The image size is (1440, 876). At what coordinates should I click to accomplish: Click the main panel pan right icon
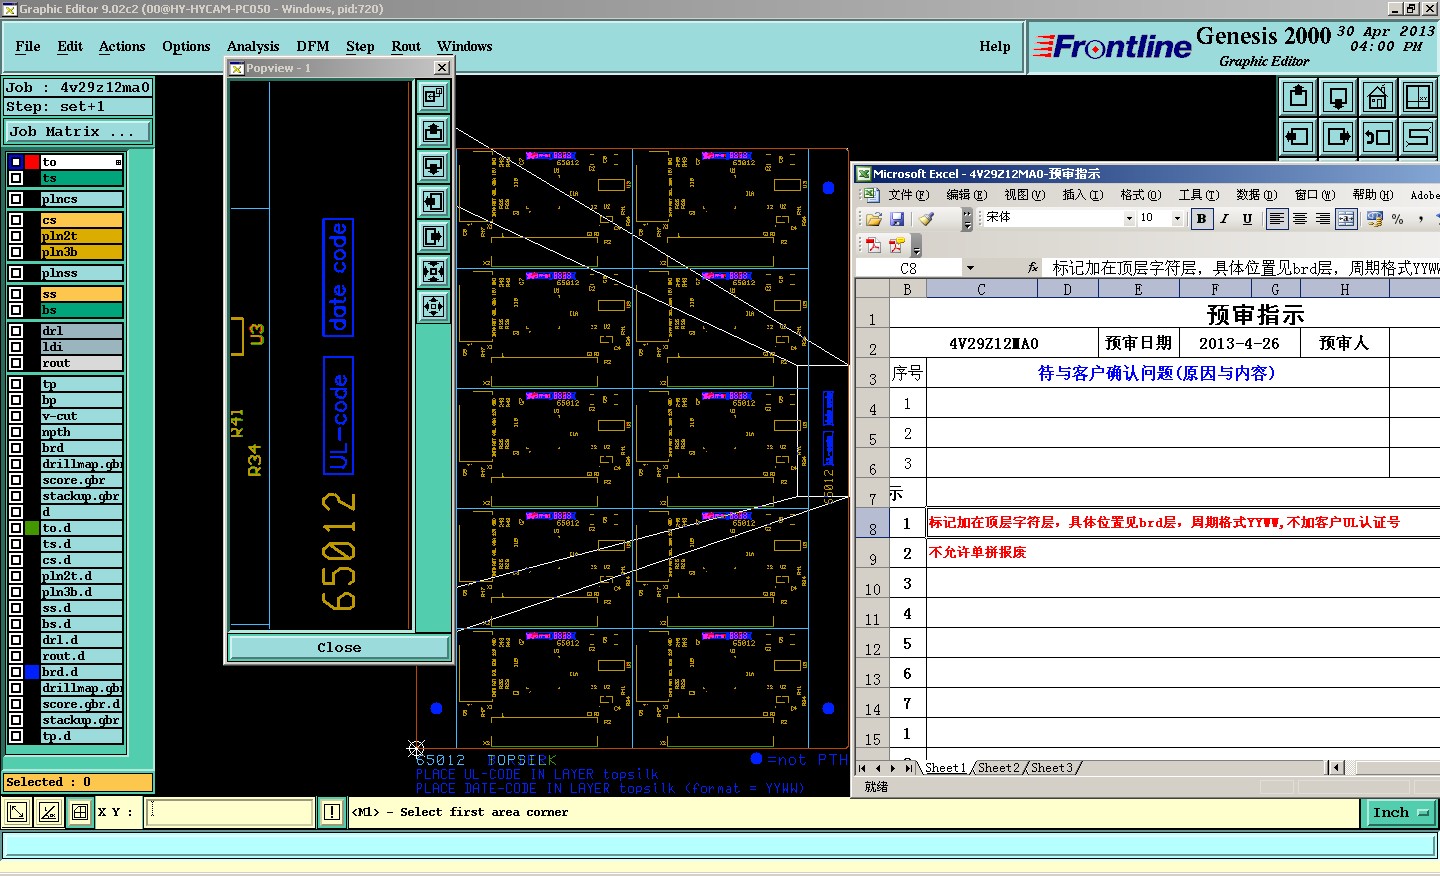coord(1338,136)
